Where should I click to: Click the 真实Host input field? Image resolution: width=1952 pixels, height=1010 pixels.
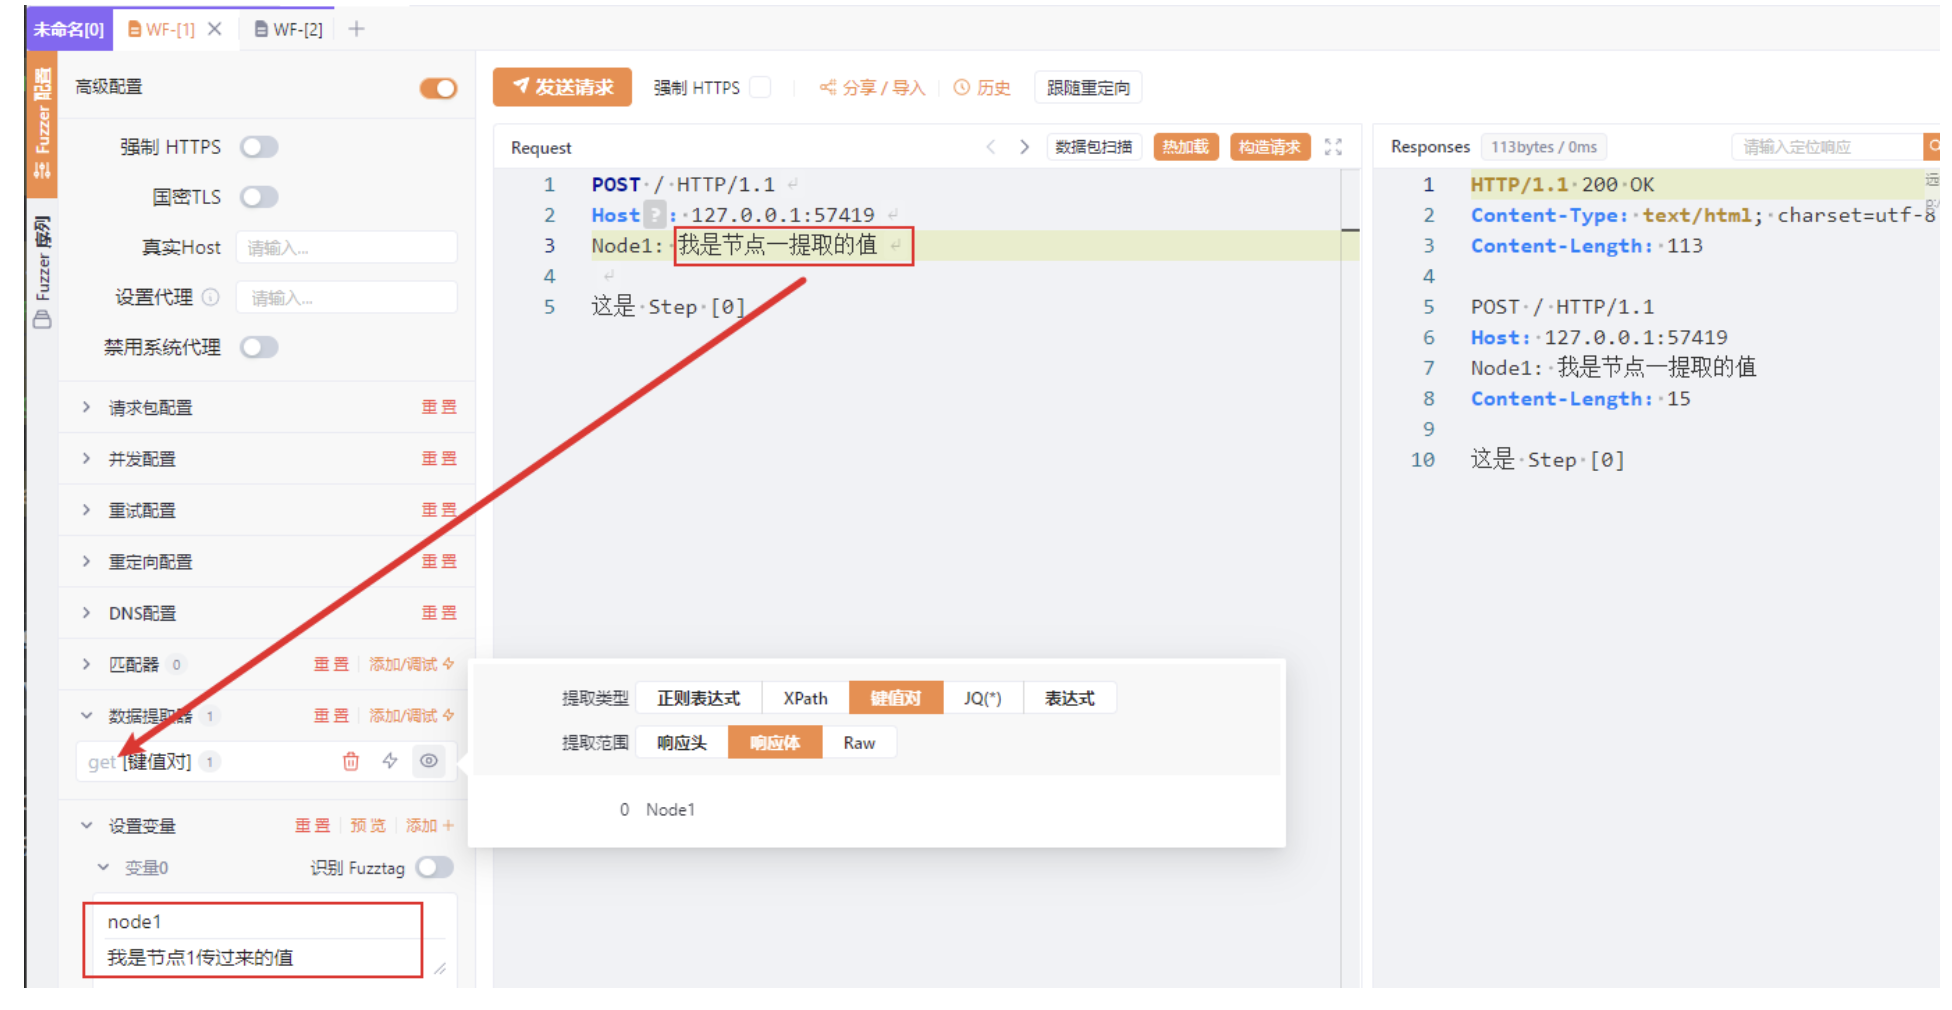(x=346, y=248)
